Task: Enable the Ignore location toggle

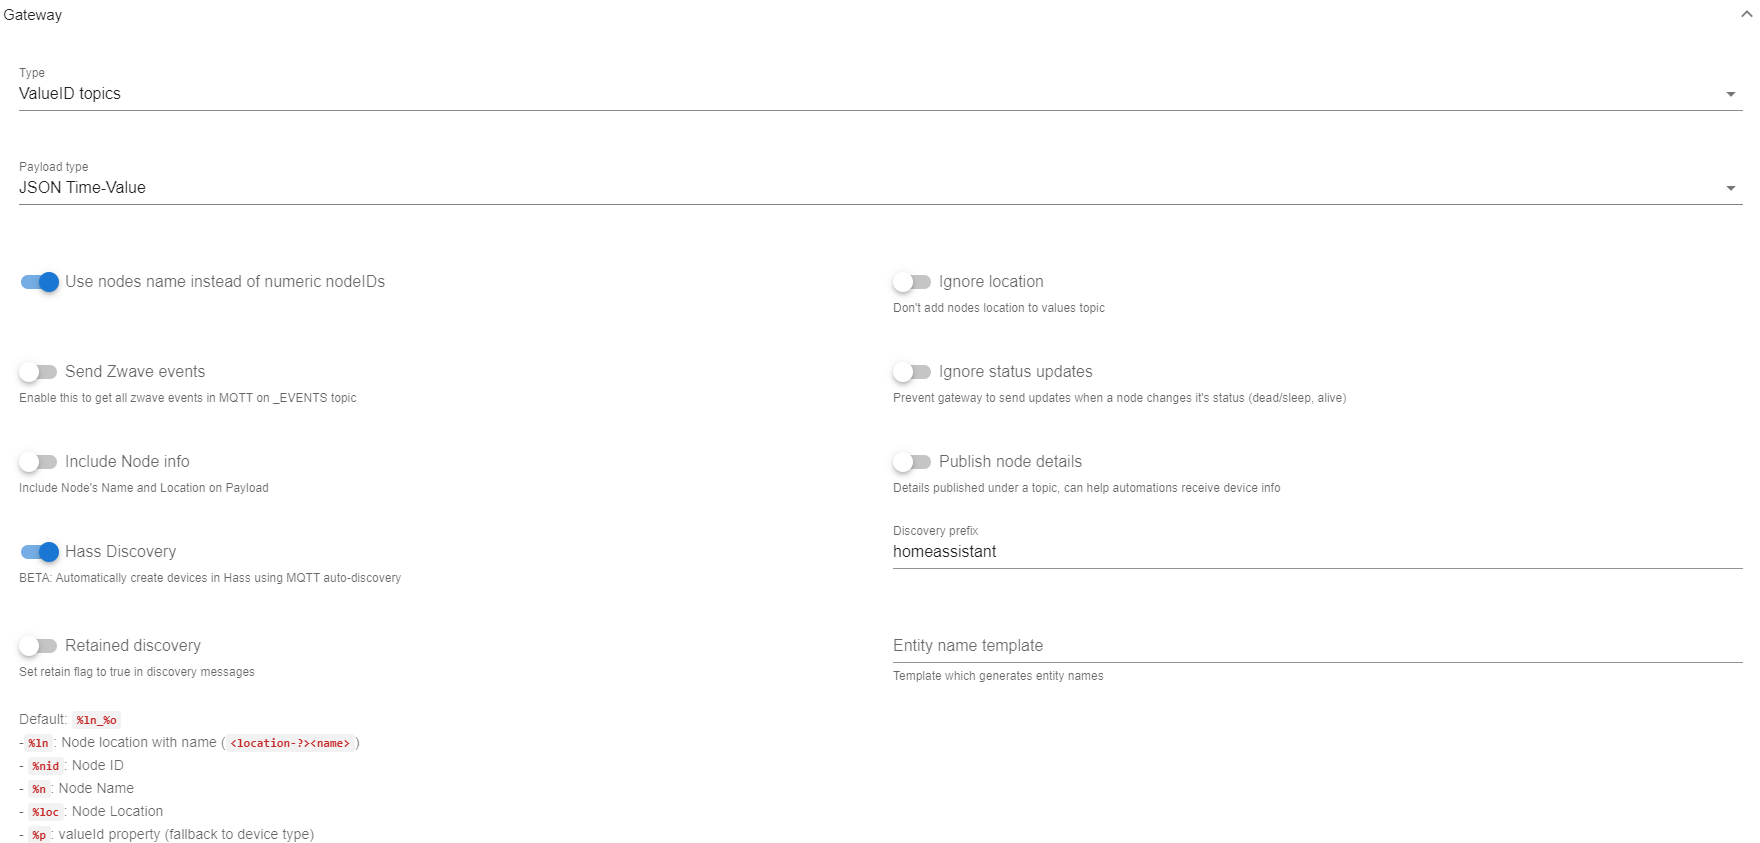Action: (911, 282)
